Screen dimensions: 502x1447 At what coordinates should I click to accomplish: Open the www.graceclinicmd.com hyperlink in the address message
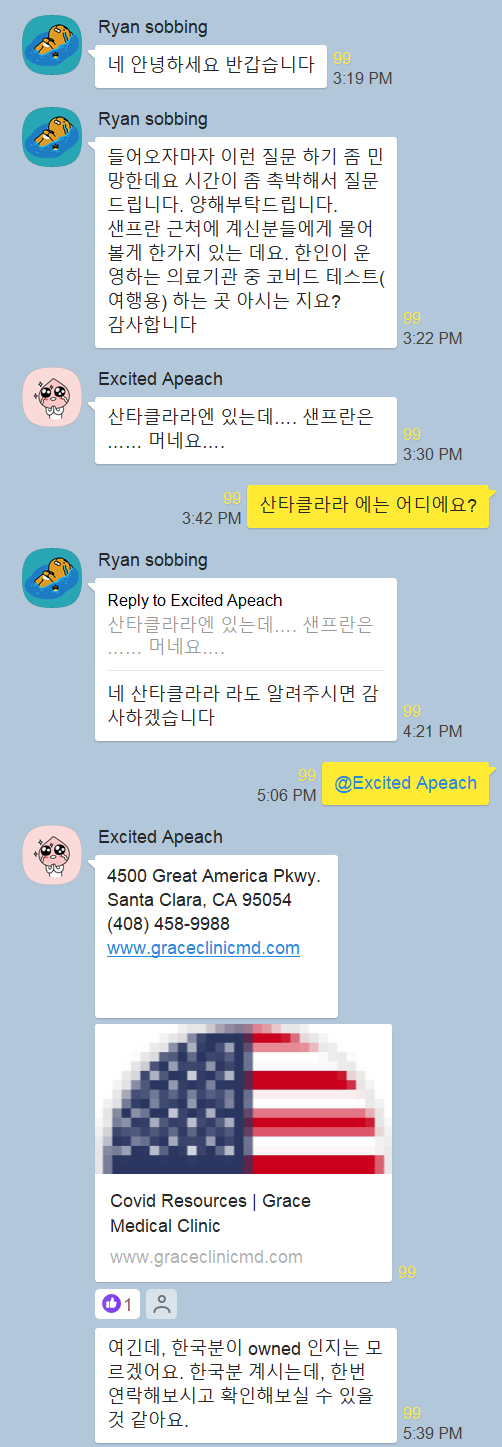203,948
